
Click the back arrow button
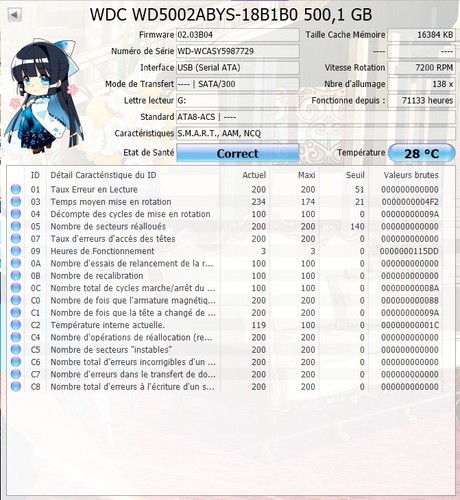tap(14, 15)
